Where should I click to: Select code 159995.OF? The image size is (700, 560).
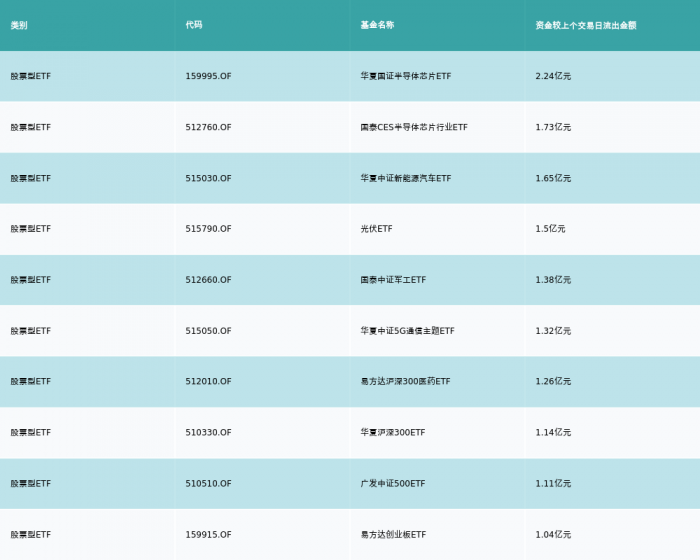[x=208, y=76]
